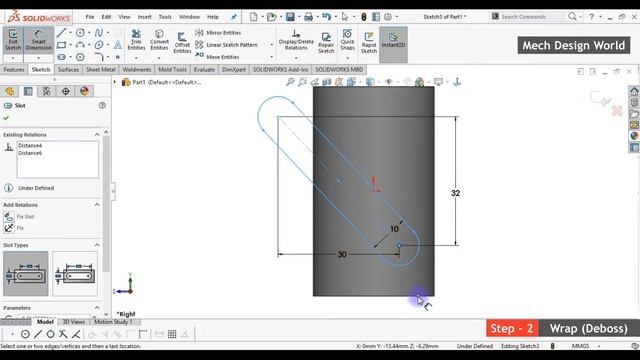
Task: Click Mirror Entities
Action: pyautogui.click(x=218, y=33)
